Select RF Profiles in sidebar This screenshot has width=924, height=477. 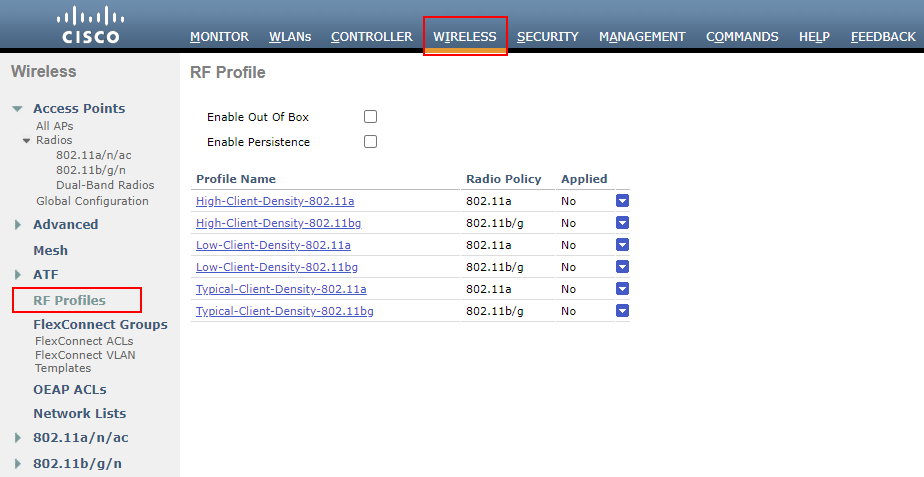coord(70,301)
